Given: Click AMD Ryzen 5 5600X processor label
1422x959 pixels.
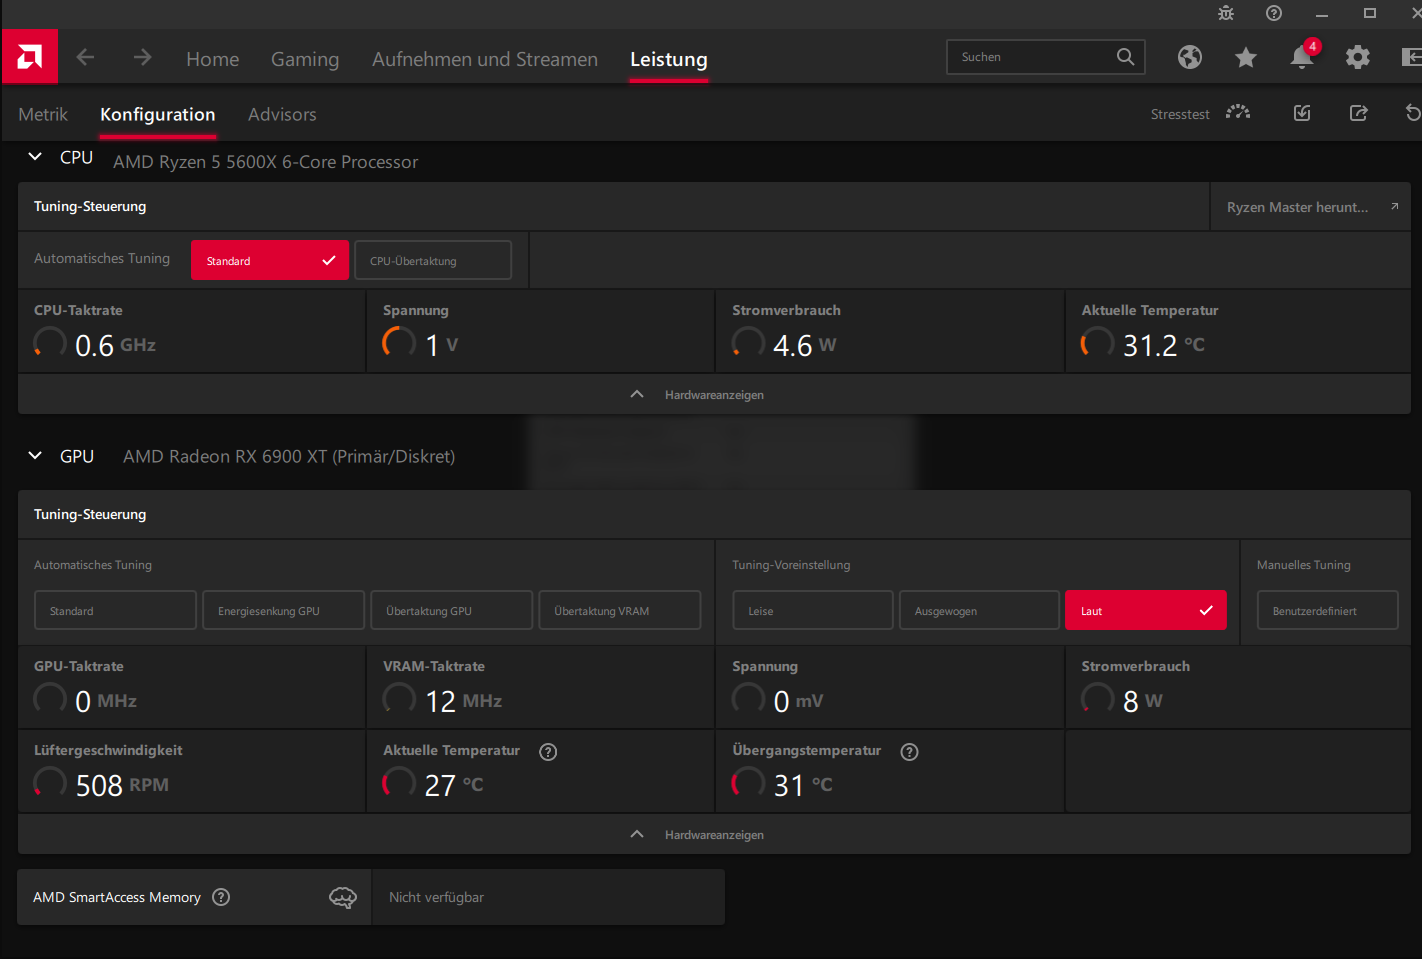Looking at the screenshot, I should click(266, 162).
